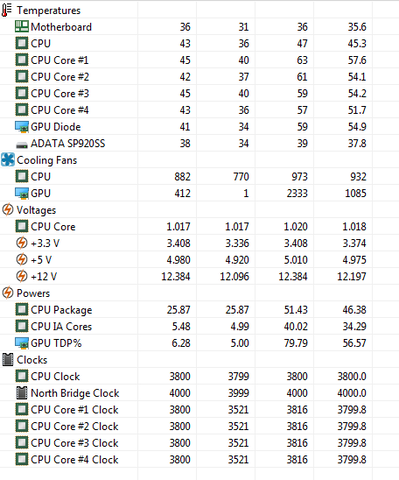The width and height of the screenshot is (399, 480).
Task: Click the CPU Package chip icon
Action: point(22,310)
